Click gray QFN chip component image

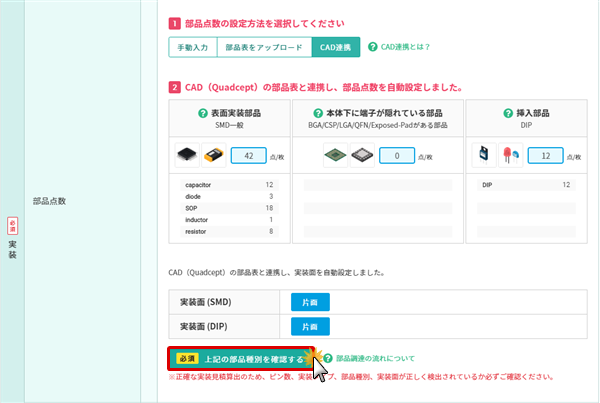[360, 155]
